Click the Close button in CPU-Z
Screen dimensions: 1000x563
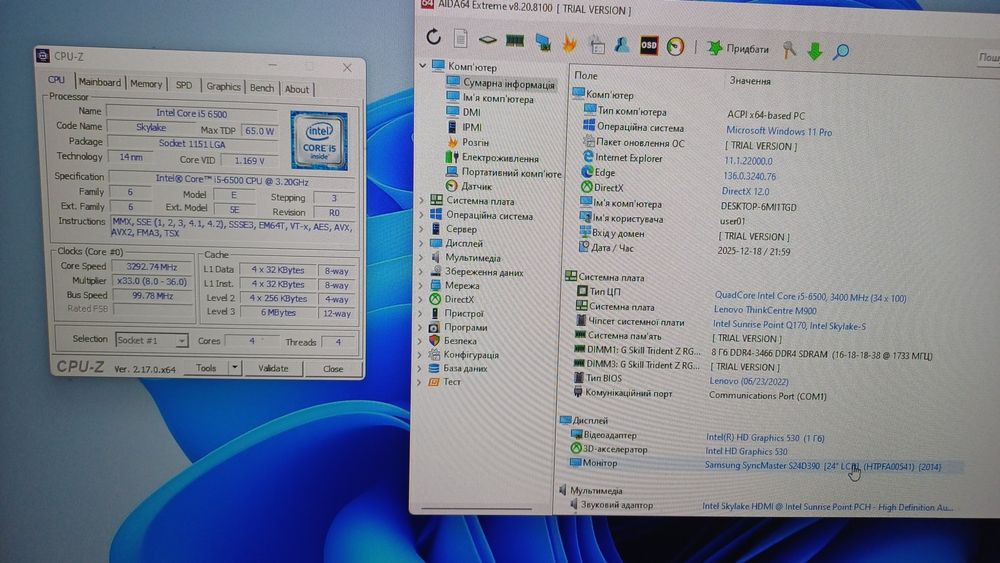point(333,369)
